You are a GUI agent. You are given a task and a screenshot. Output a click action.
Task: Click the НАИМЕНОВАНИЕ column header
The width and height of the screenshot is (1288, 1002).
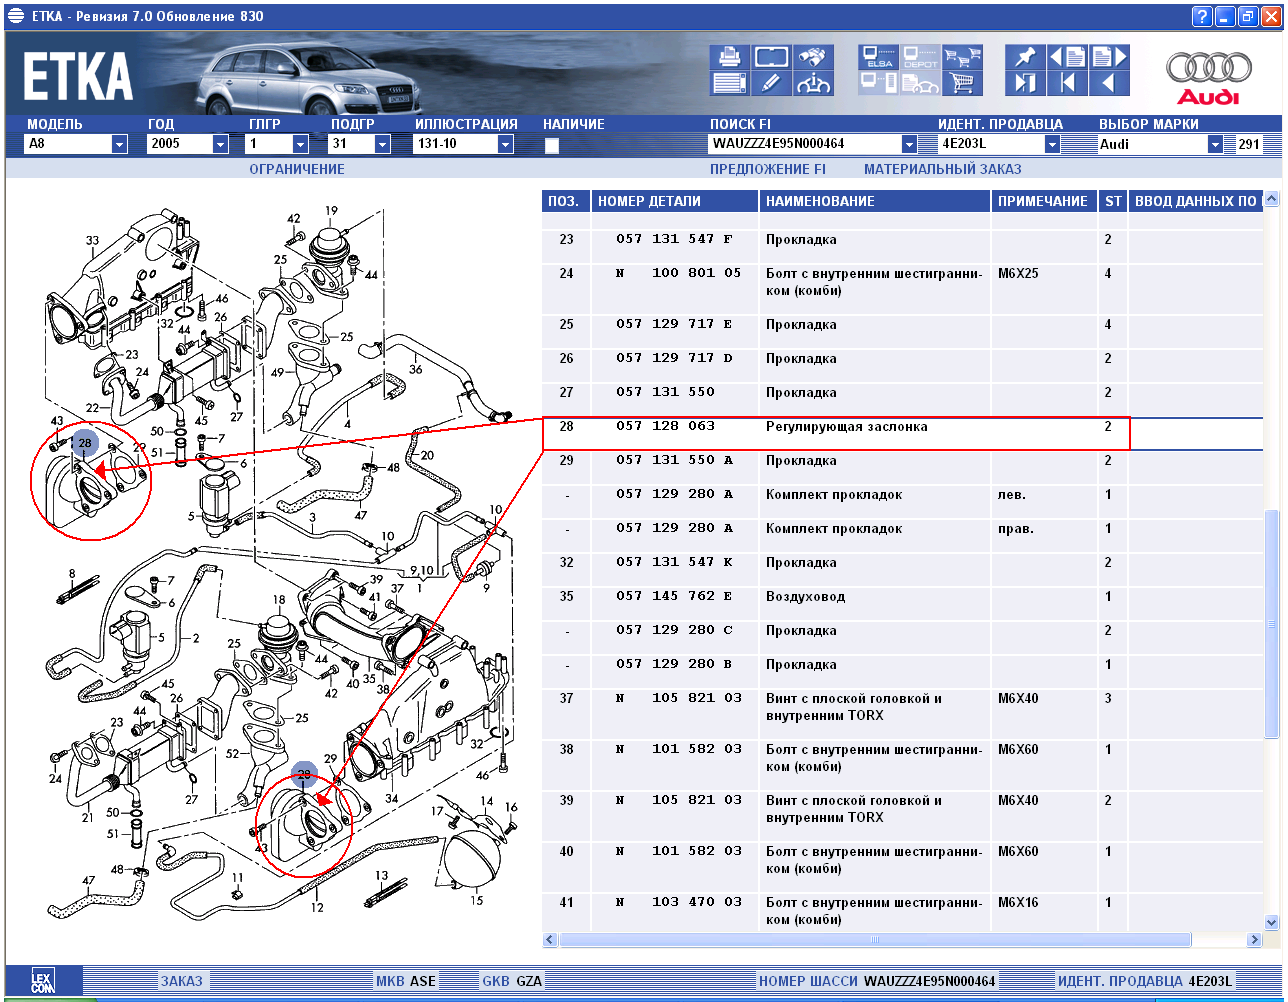coord(875,201)
